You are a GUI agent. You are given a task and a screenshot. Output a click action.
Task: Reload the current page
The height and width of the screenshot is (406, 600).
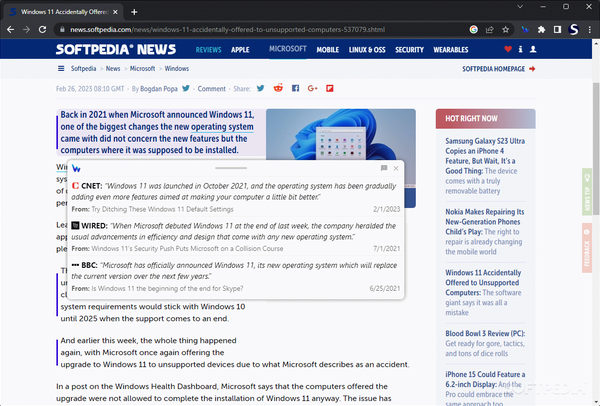(x=42, y=29)
